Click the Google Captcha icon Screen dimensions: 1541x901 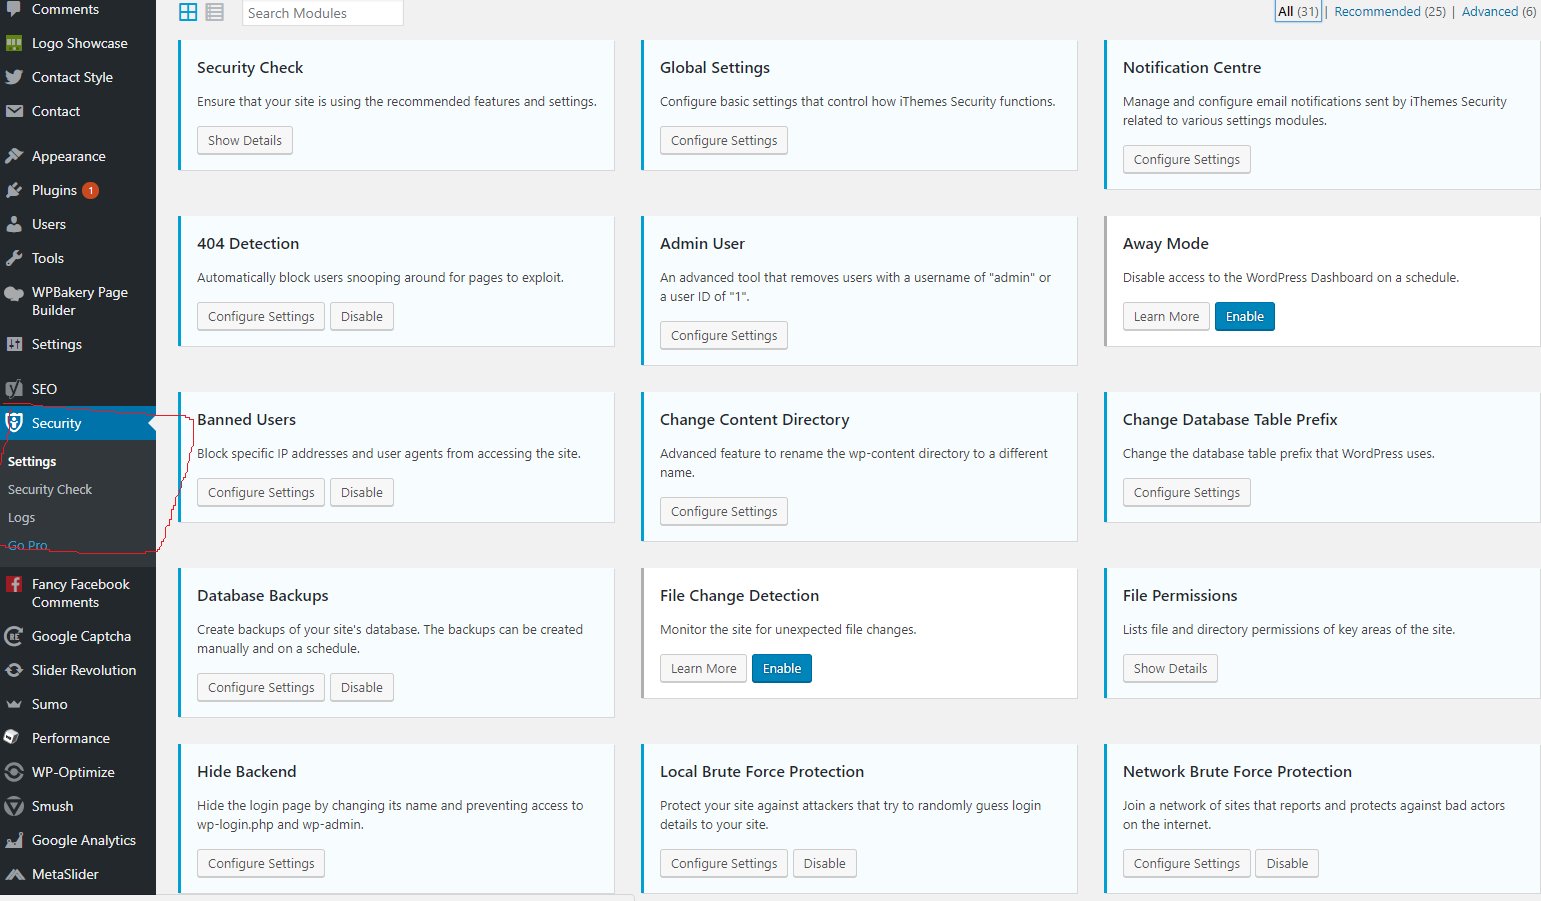pos(14,636)
